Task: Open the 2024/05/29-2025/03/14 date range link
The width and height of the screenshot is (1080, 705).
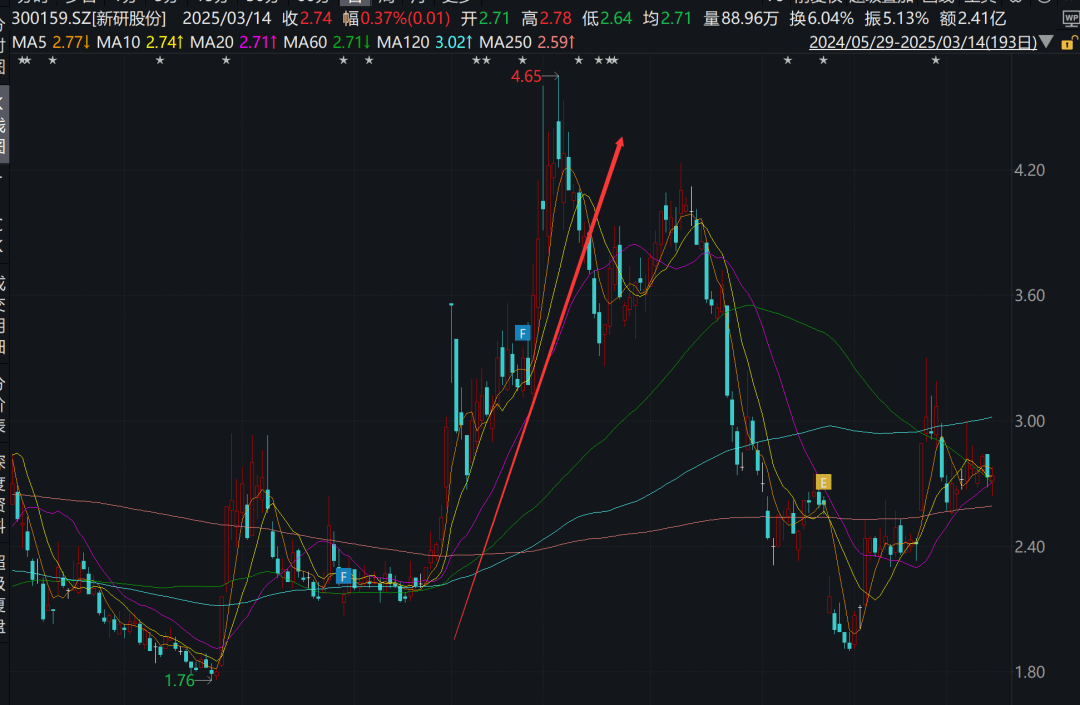Action: pyautogui.click(x=923, y=43)
